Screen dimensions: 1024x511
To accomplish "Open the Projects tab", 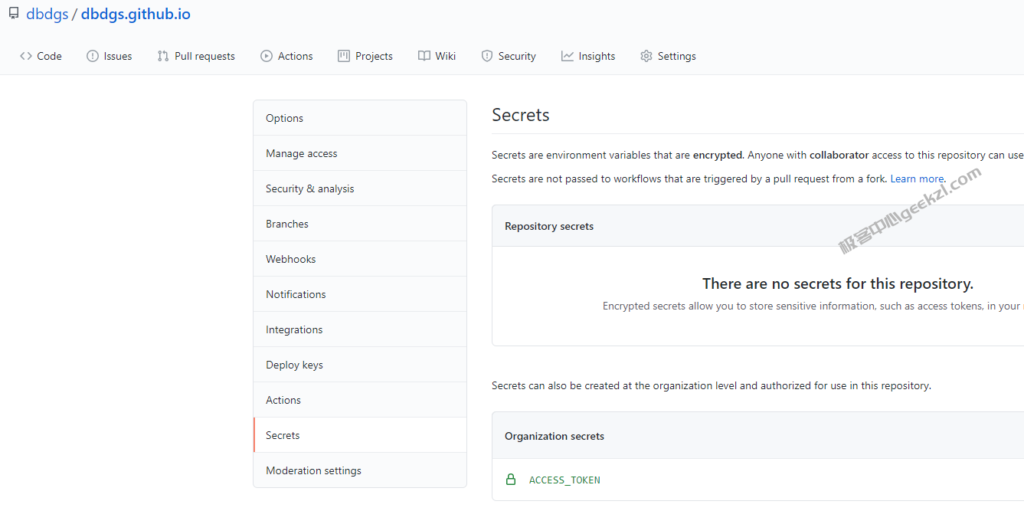I will (x=366, y=56).
